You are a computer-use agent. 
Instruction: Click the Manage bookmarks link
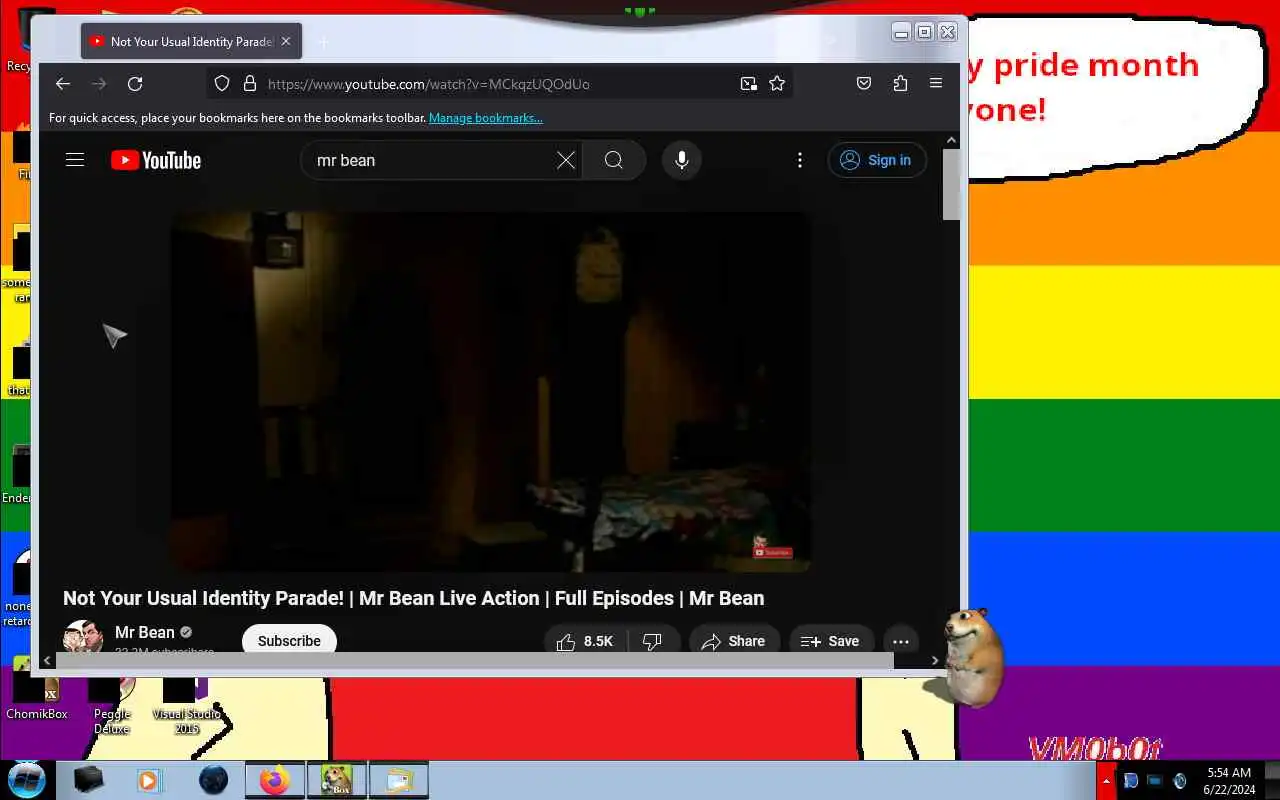[x=486, y=118]
